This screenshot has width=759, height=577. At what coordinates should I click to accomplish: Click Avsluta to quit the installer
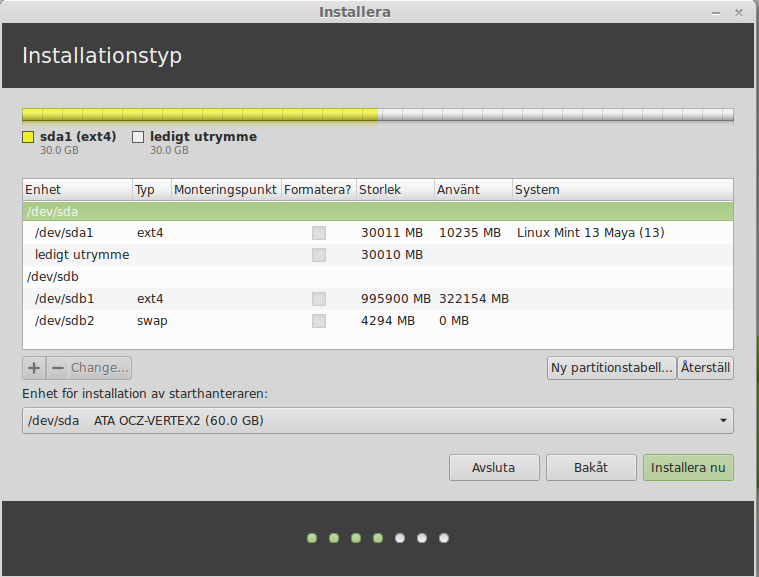coord(494,468)
